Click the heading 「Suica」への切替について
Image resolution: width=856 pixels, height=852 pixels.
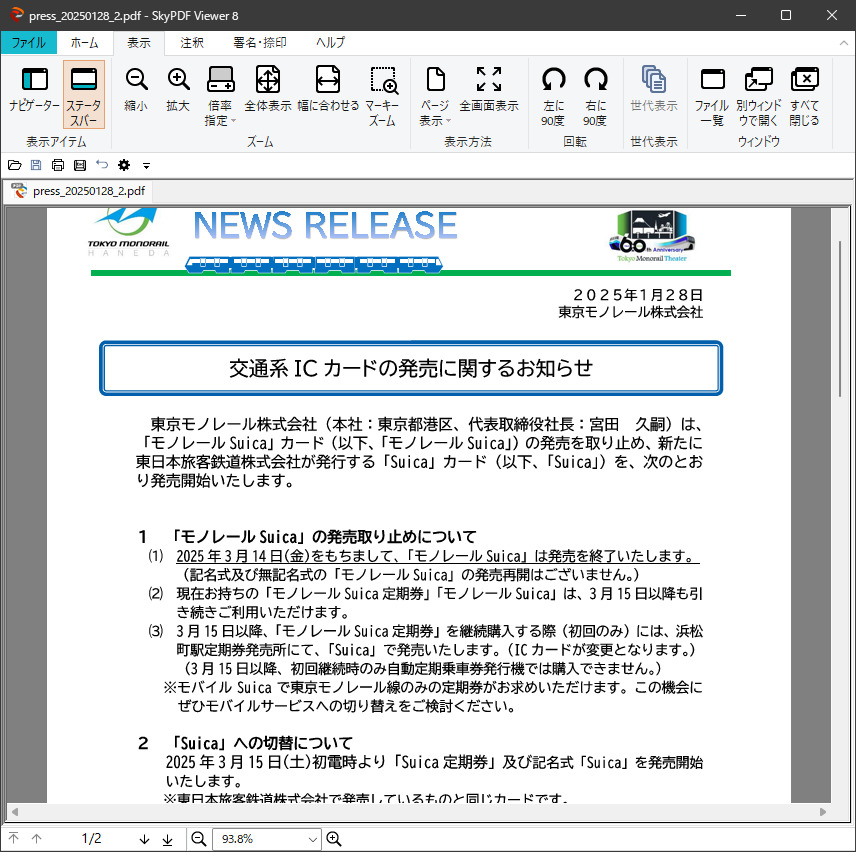[260, 743]
